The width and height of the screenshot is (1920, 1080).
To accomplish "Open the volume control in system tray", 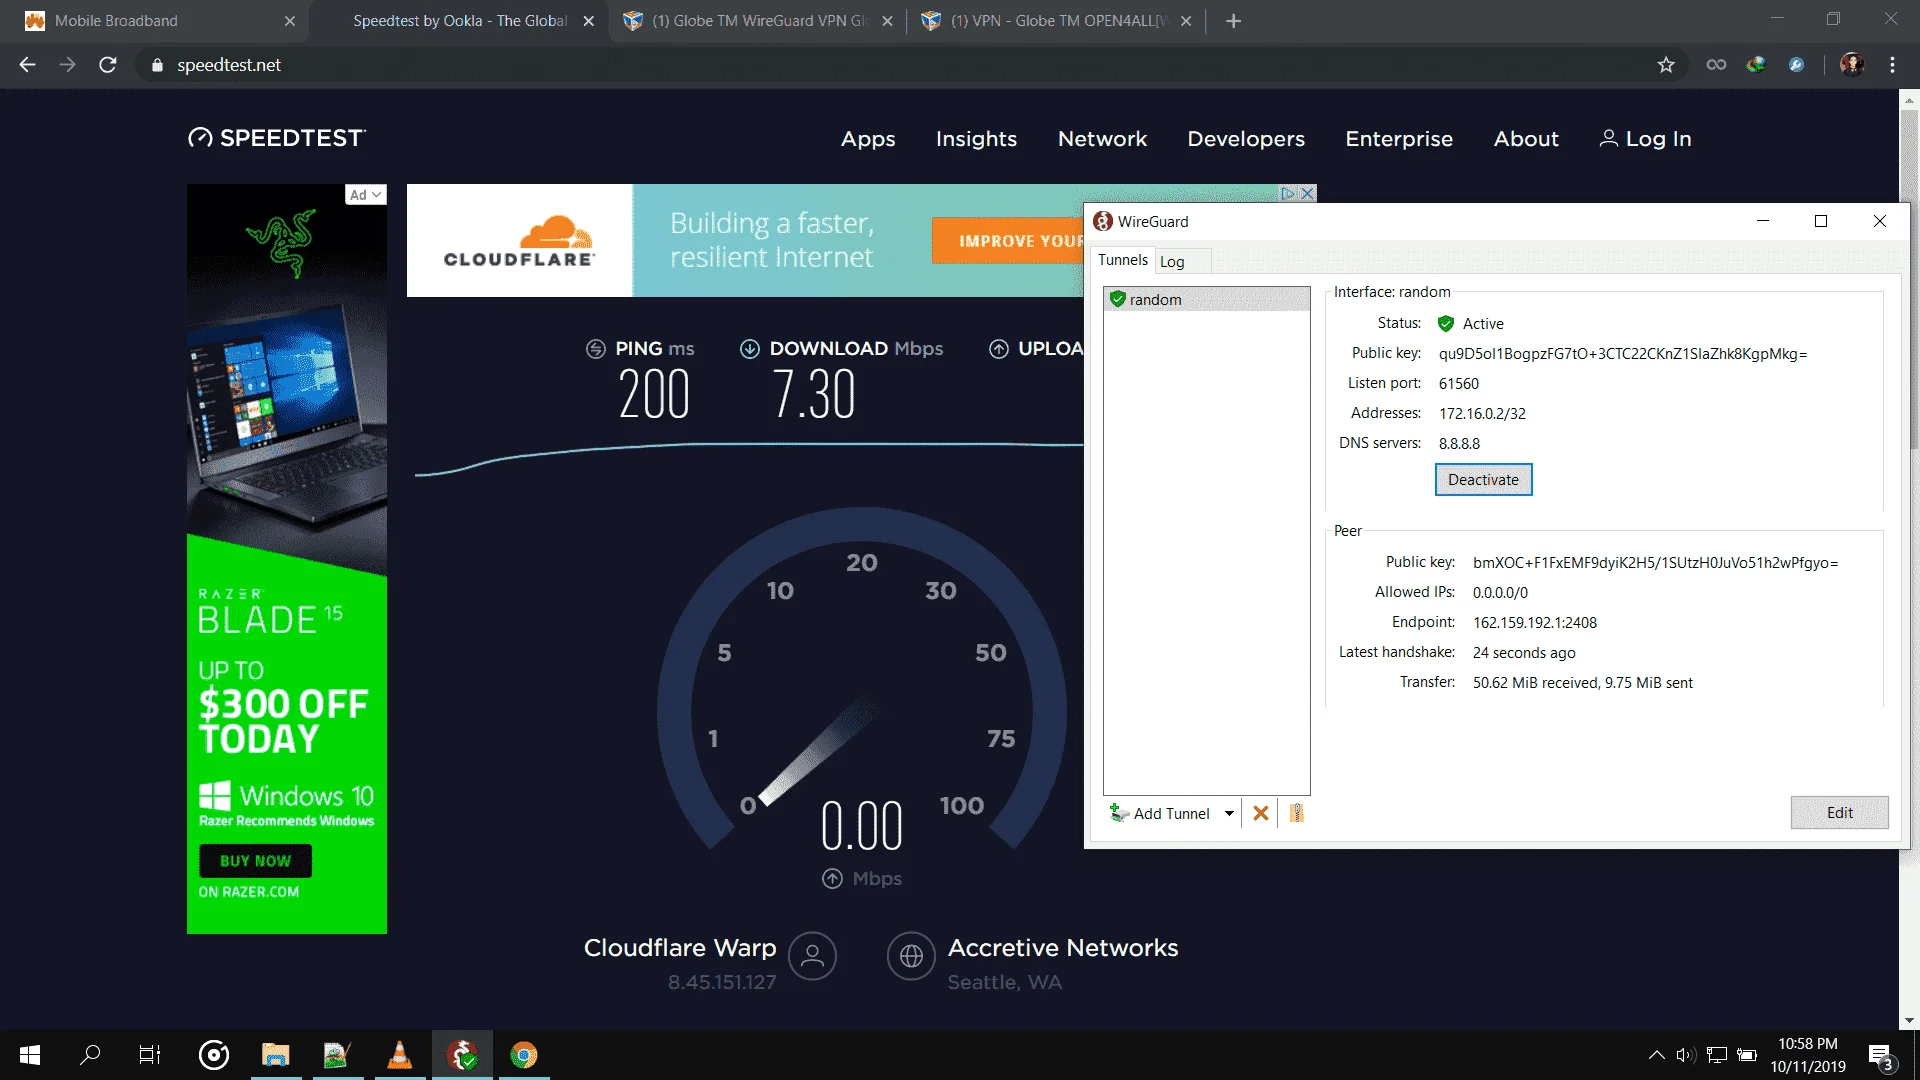I will click(1686, 1055).
